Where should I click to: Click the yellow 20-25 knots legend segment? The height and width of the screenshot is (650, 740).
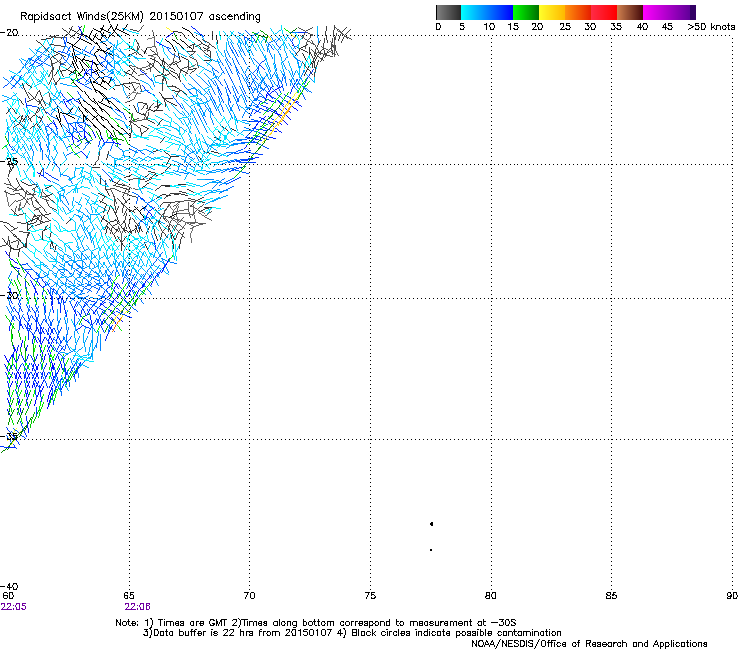(x=552, y=12)
